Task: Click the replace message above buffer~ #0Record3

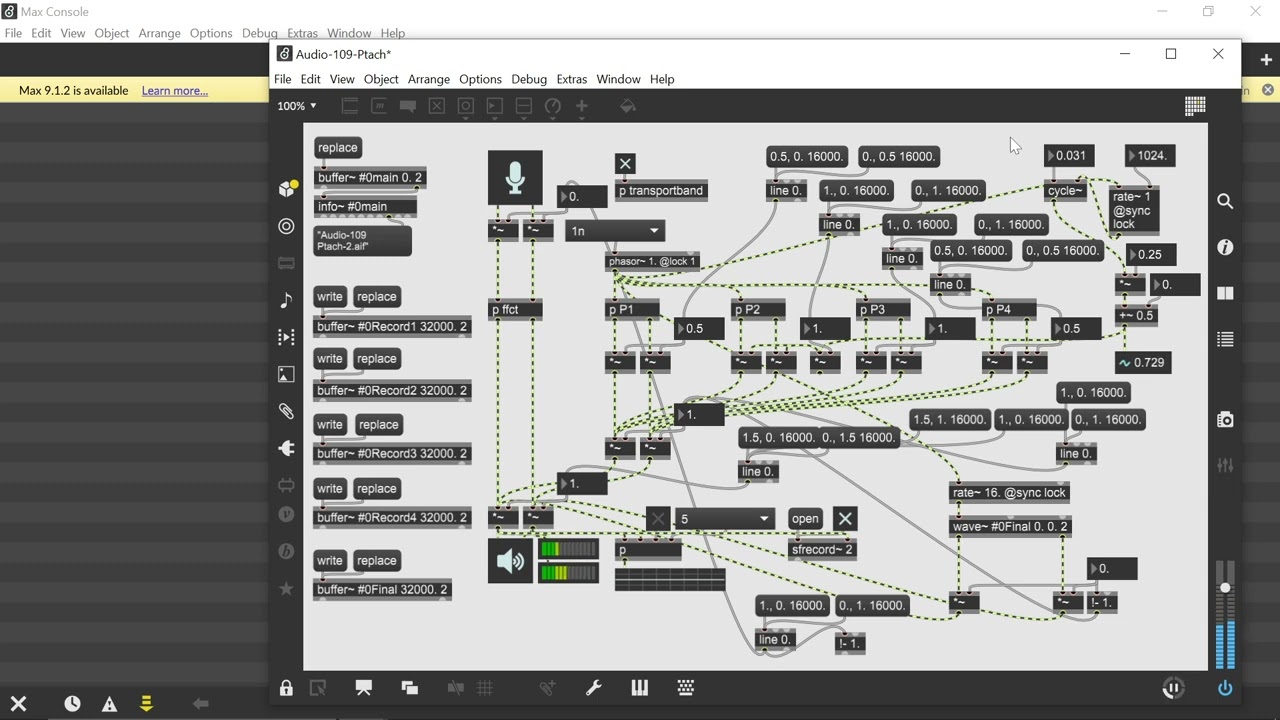Action: tap(379, 425)
